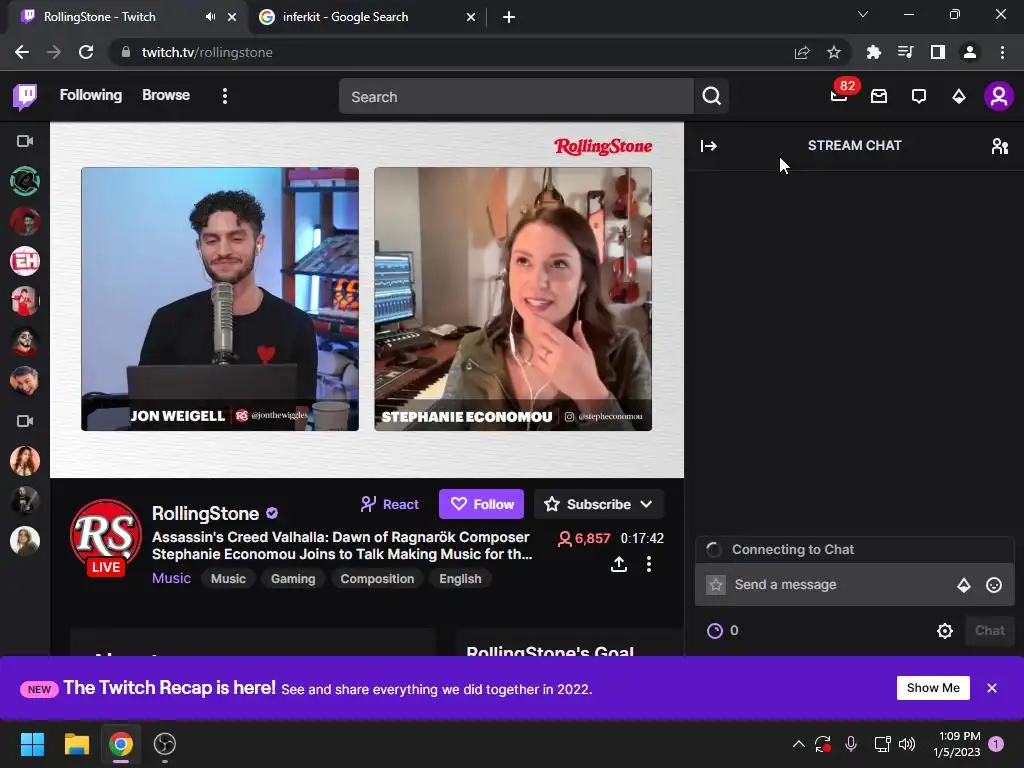The width and height of the screenshot is (1024, 768).
Task: Open a new browser tab
Action: pyautogui.click(x=509, y=17)
